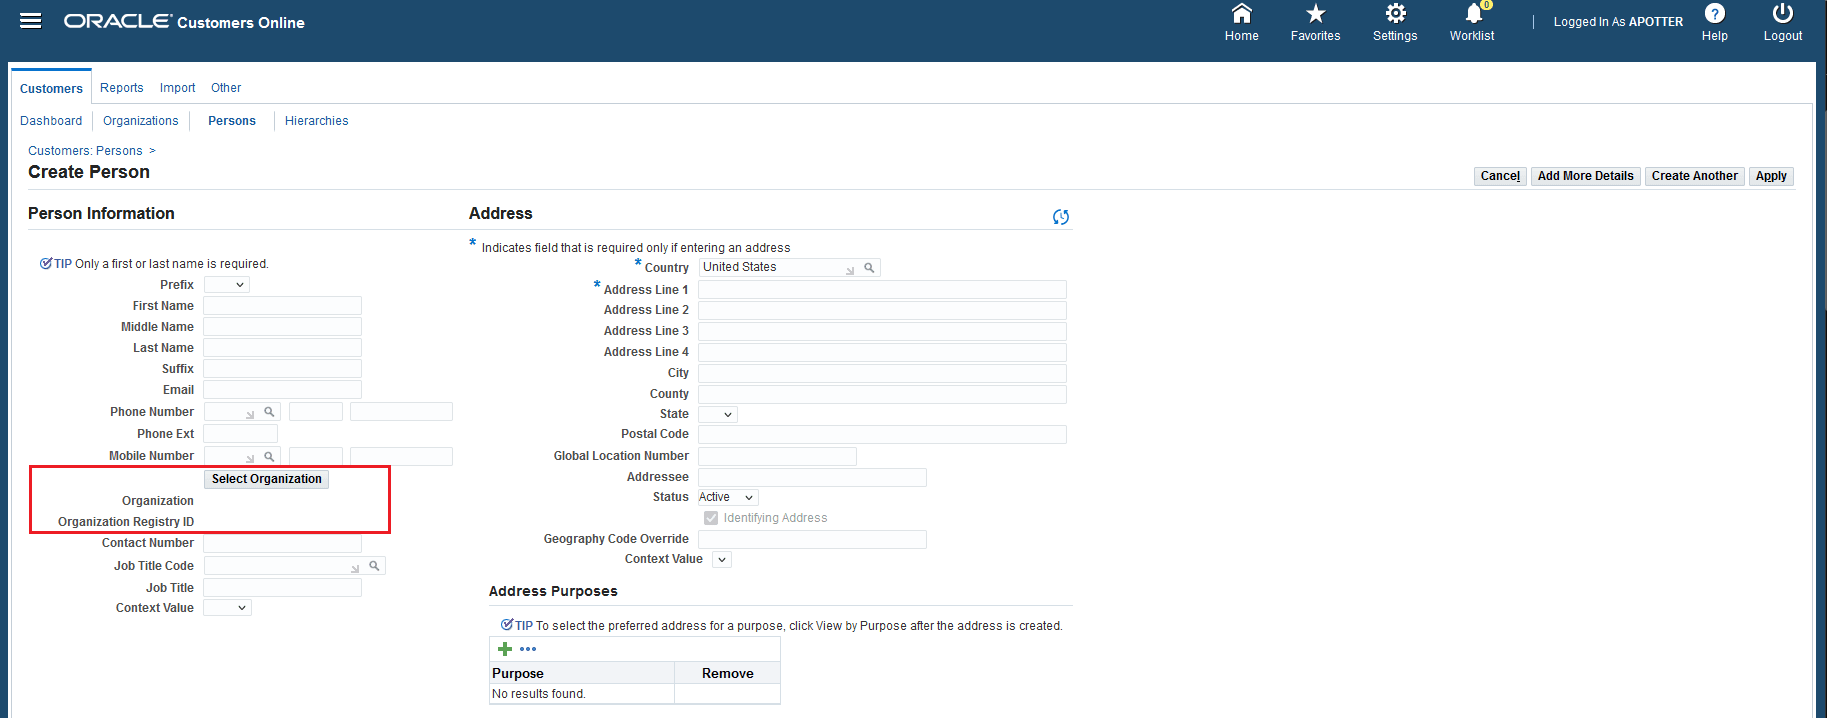Click Geography Code Override field
The height and width of the screenshot is (718, 1827).
[812, 540]
